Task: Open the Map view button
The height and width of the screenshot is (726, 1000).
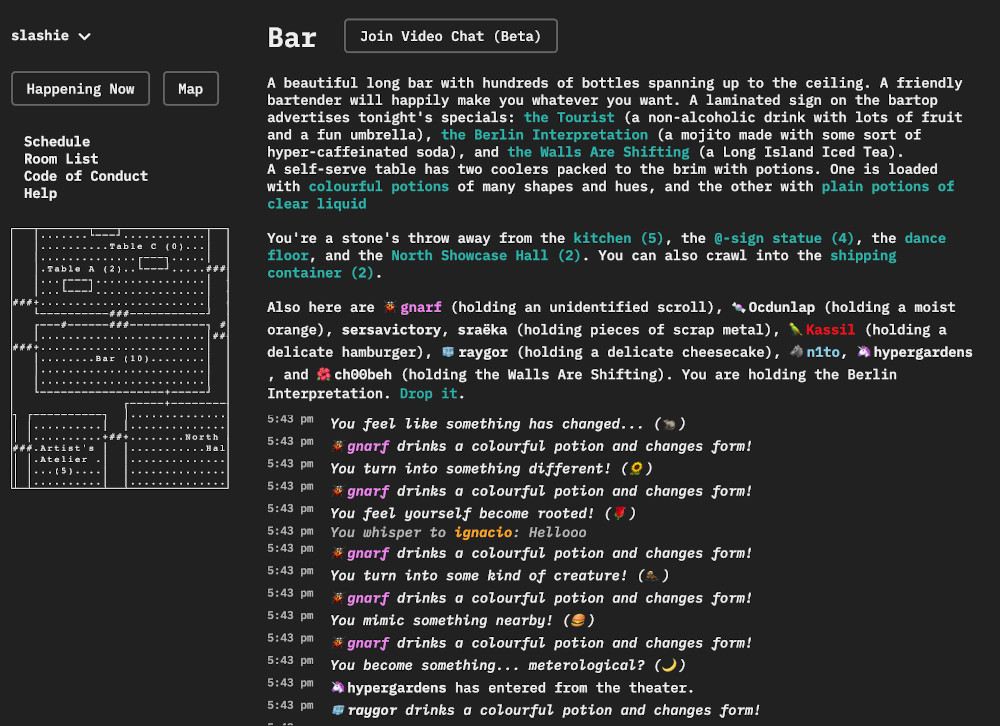Action: pyautogui.click(x=190, y=89)
